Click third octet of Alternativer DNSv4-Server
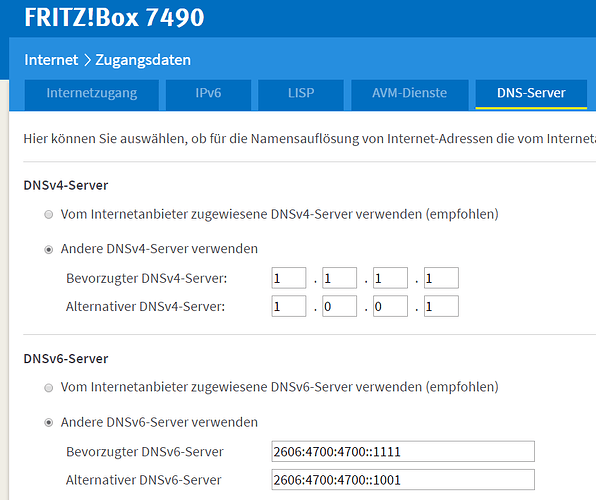Image resolution: width=596 pixels, height=500 pixels. pos(390,306)
